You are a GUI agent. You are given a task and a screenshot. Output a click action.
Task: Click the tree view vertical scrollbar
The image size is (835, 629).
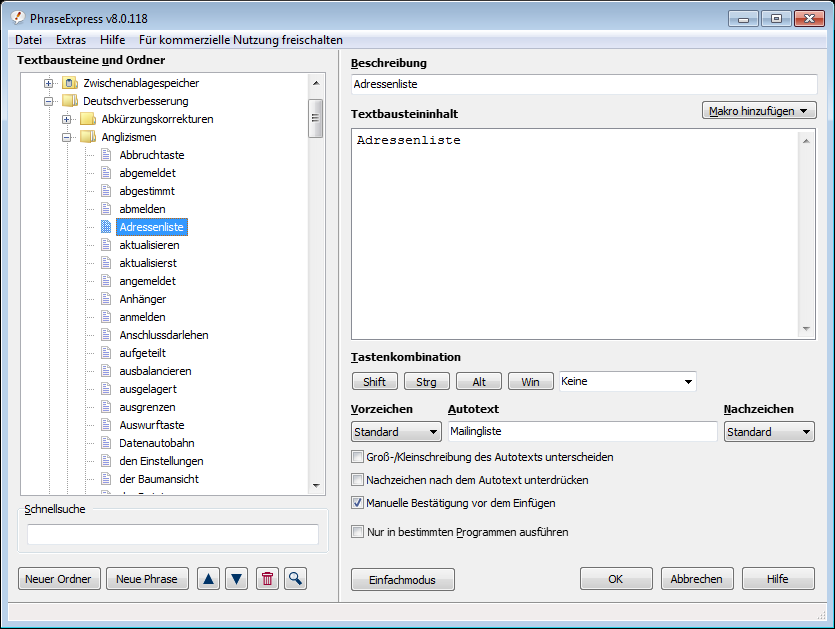315,300
